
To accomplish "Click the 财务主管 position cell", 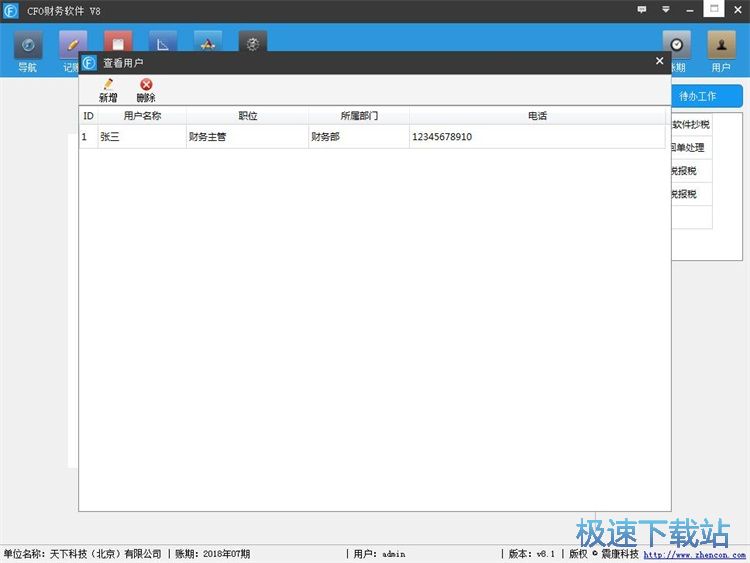I will (x=248, y=137).
